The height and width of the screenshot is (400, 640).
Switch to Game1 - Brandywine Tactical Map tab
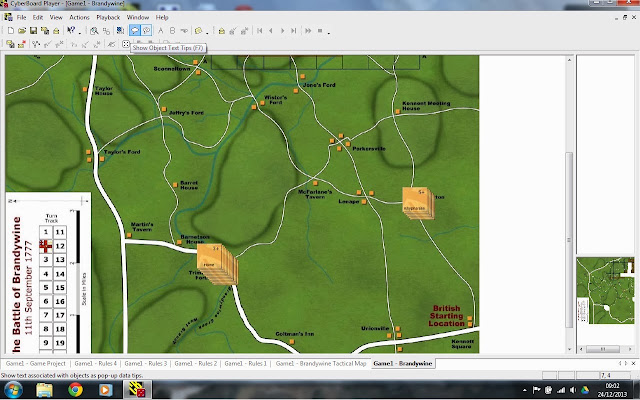(321, 363)
